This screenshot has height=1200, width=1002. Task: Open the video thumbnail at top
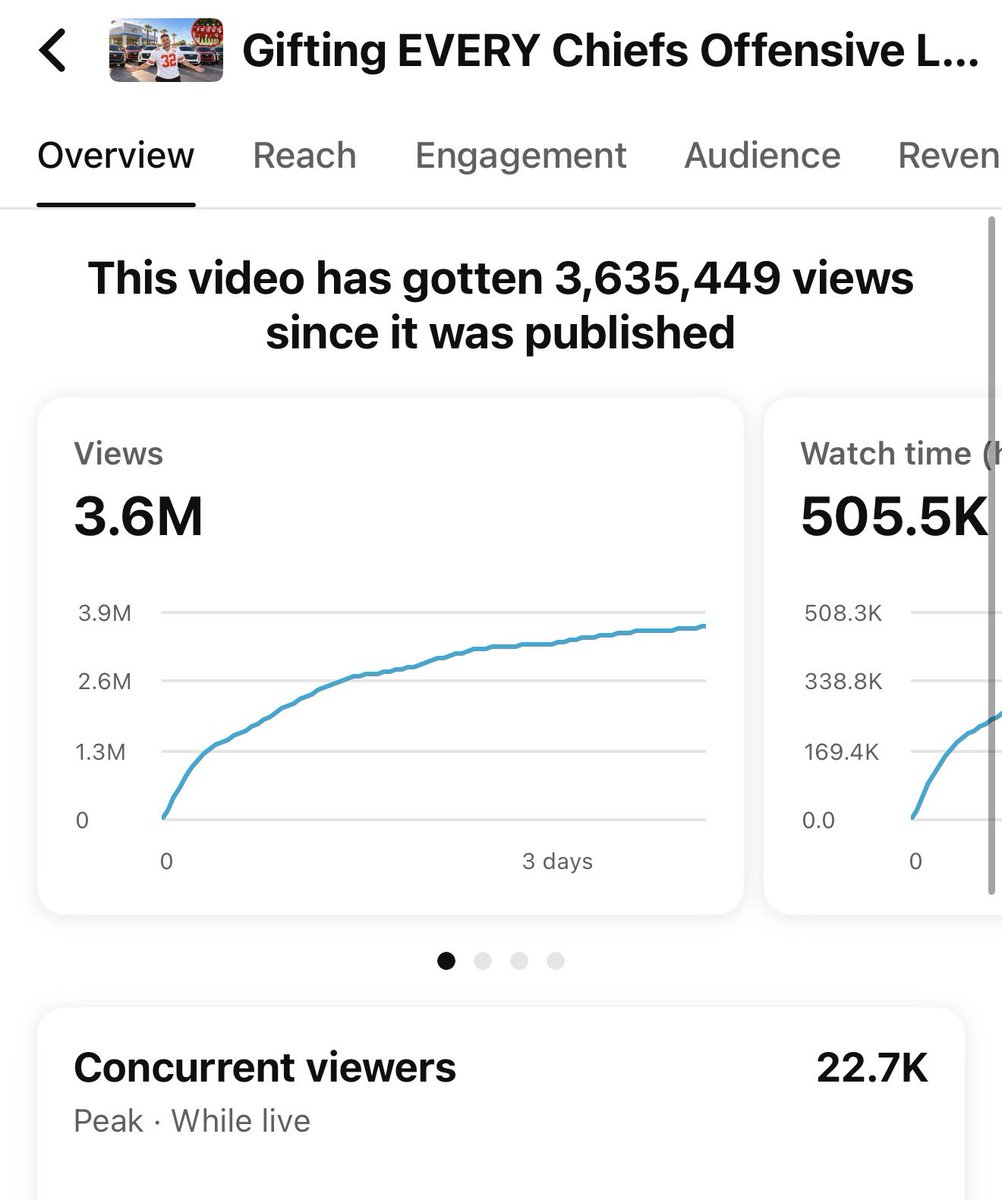pos(166,51)
